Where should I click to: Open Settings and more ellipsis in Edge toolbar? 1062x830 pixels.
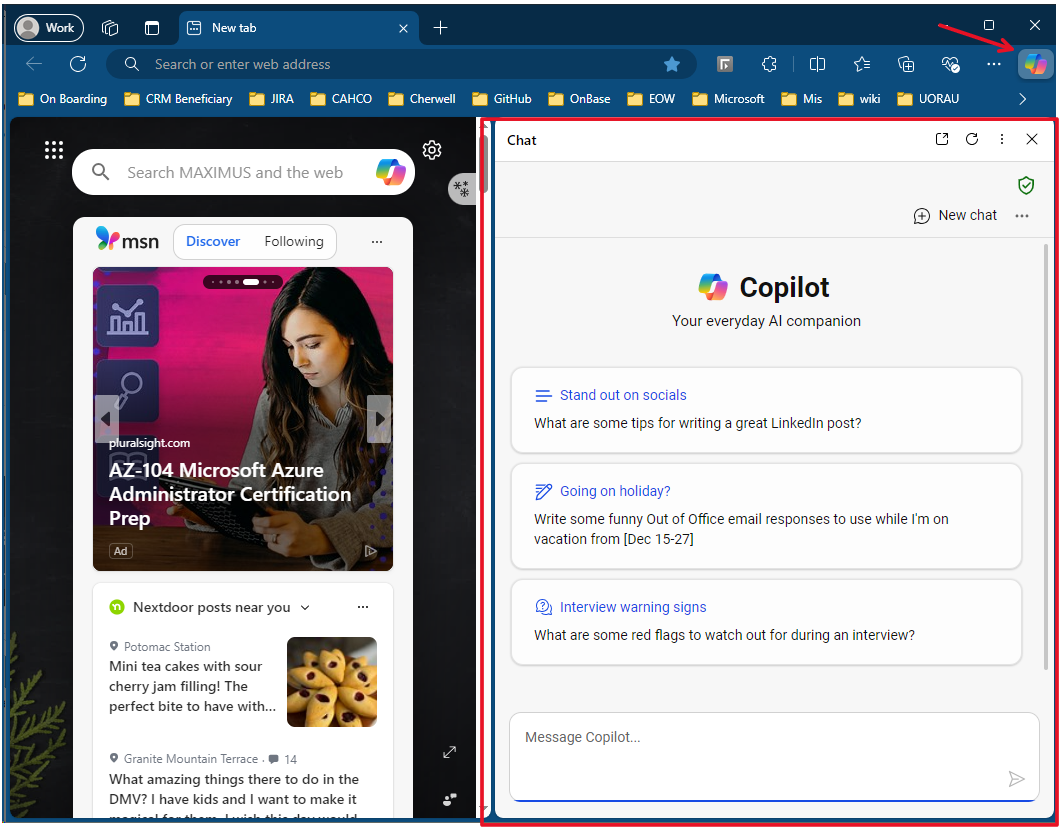click(993, 64)
